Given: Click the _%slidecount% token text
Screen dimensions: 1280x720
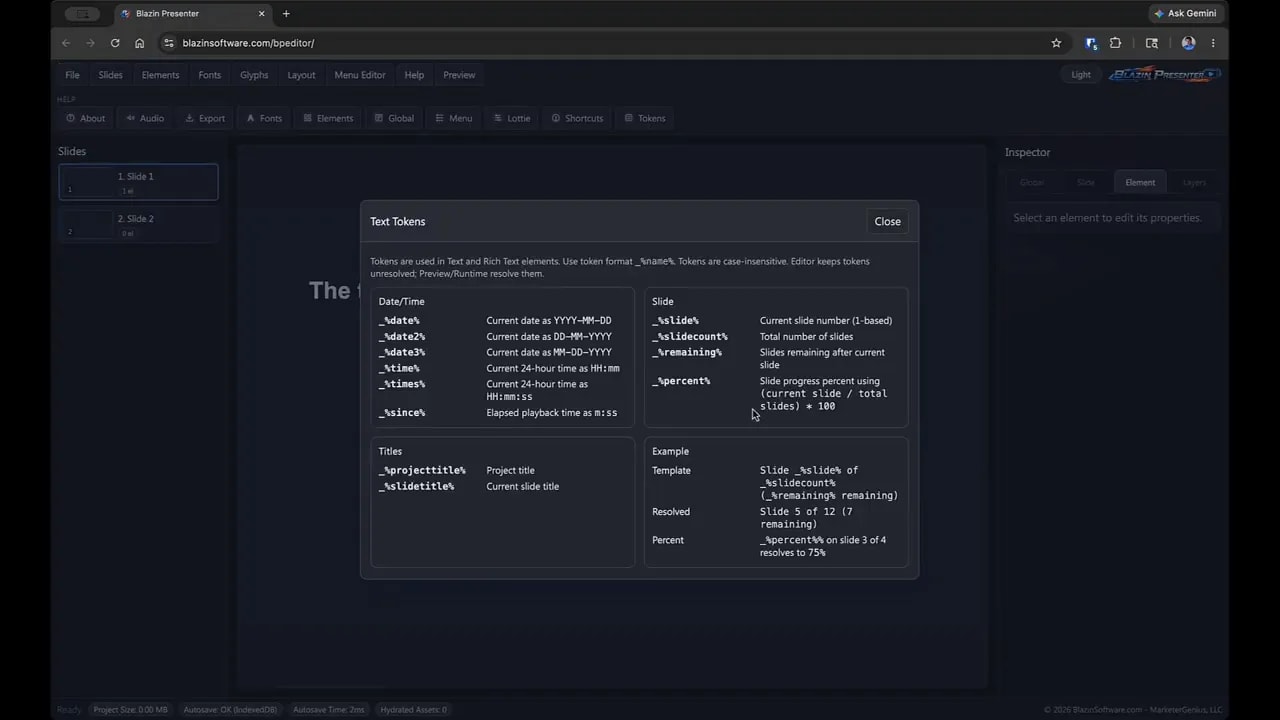Looking at the screenshot, I should click(x=690, y=337).
